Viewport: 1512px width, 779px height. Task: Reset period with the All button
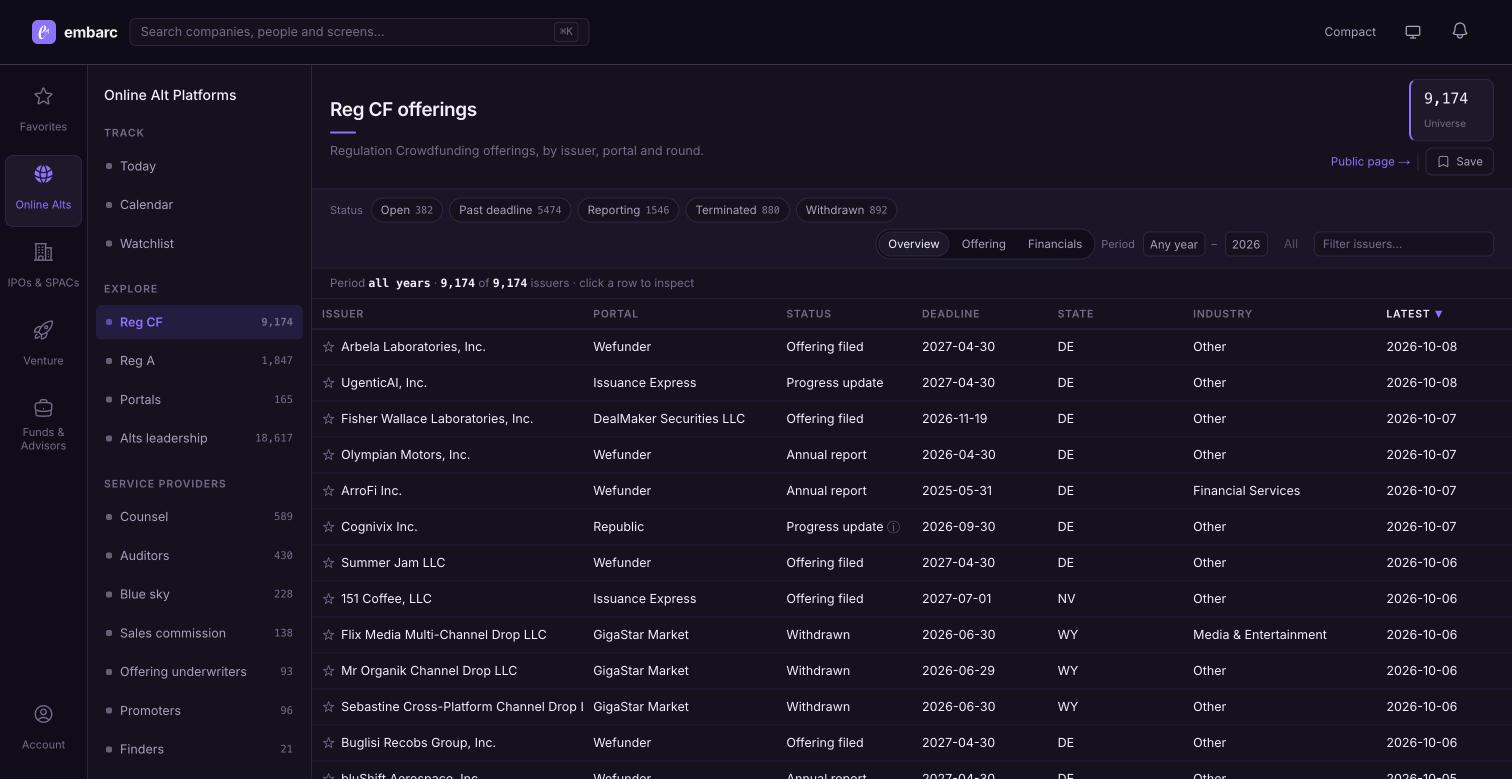[1291, 244]
